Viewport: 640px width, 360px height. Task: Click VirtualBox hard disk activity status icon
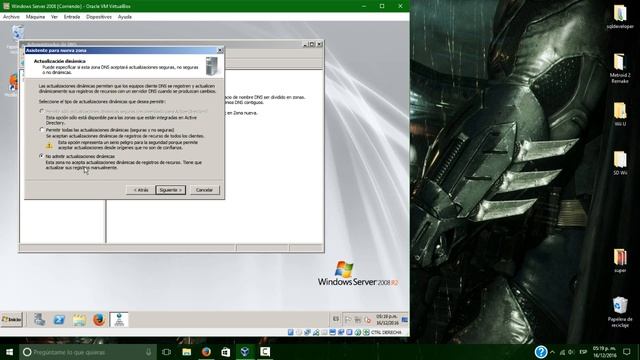pos(291,332)
